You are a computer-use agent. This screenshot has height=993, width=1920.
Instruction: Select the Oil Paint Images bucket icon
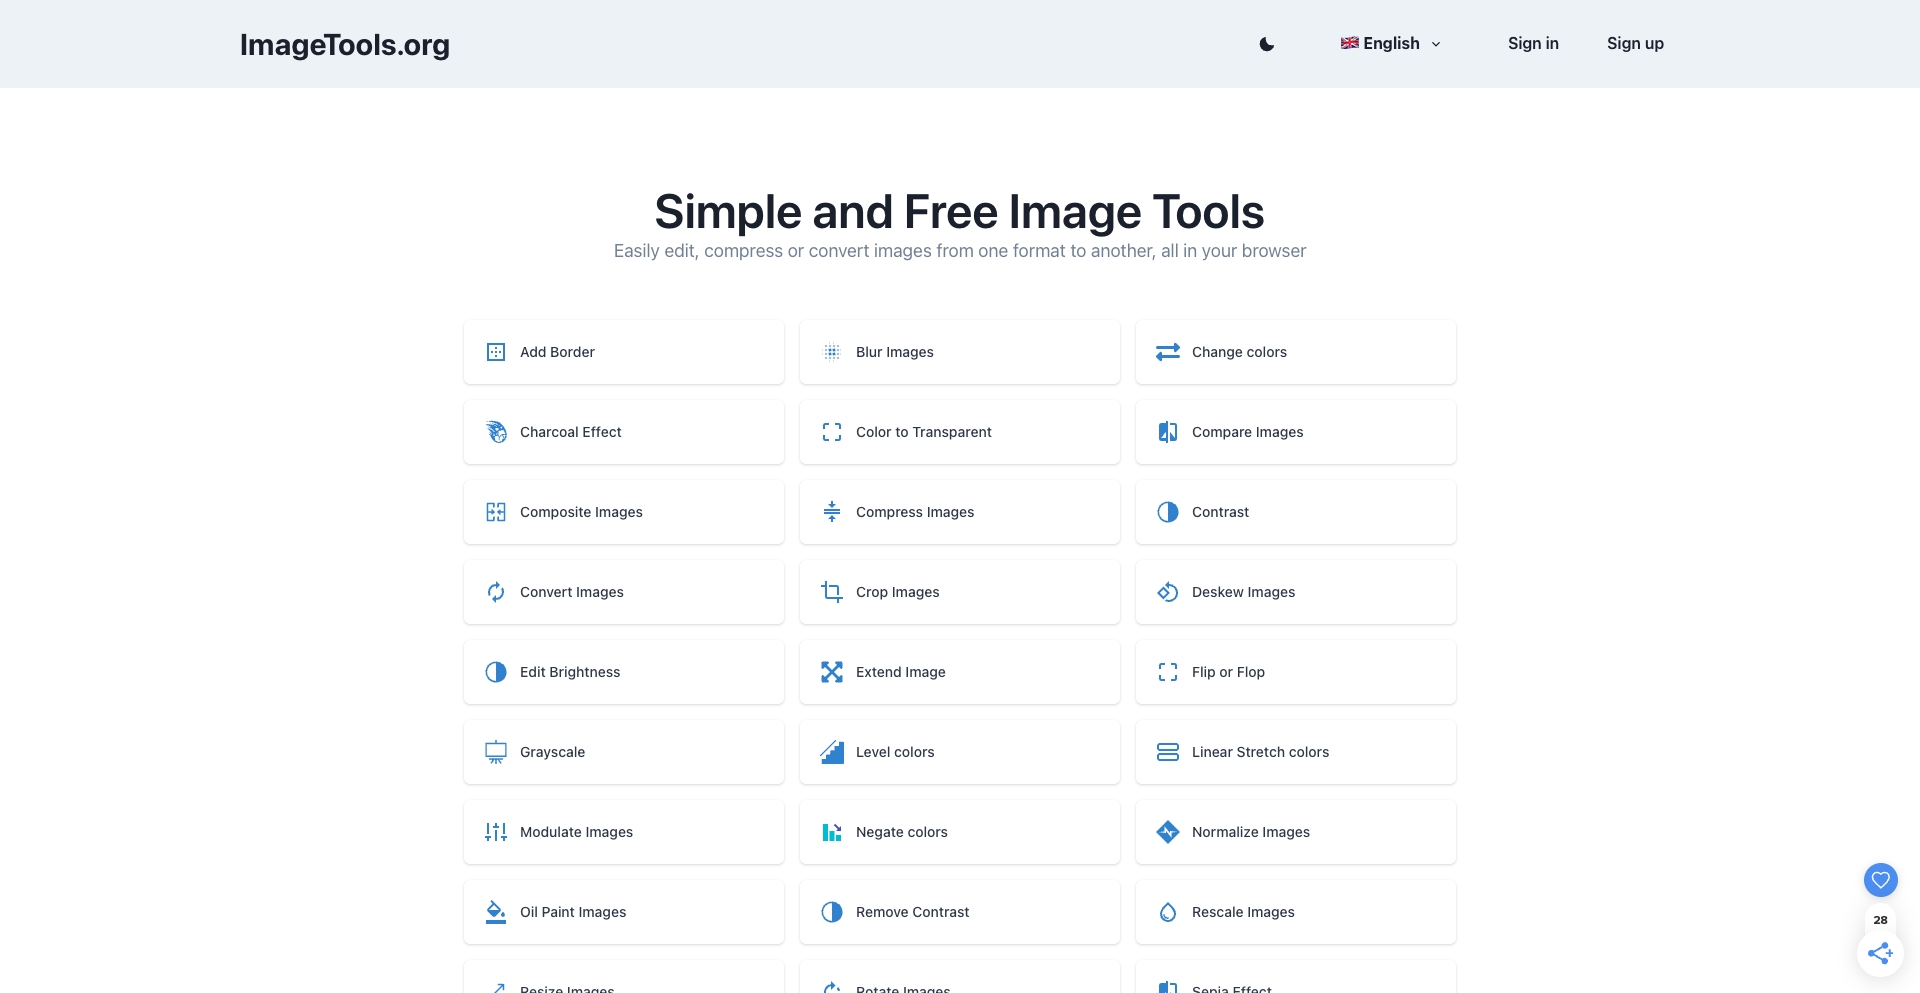point(495,912)
